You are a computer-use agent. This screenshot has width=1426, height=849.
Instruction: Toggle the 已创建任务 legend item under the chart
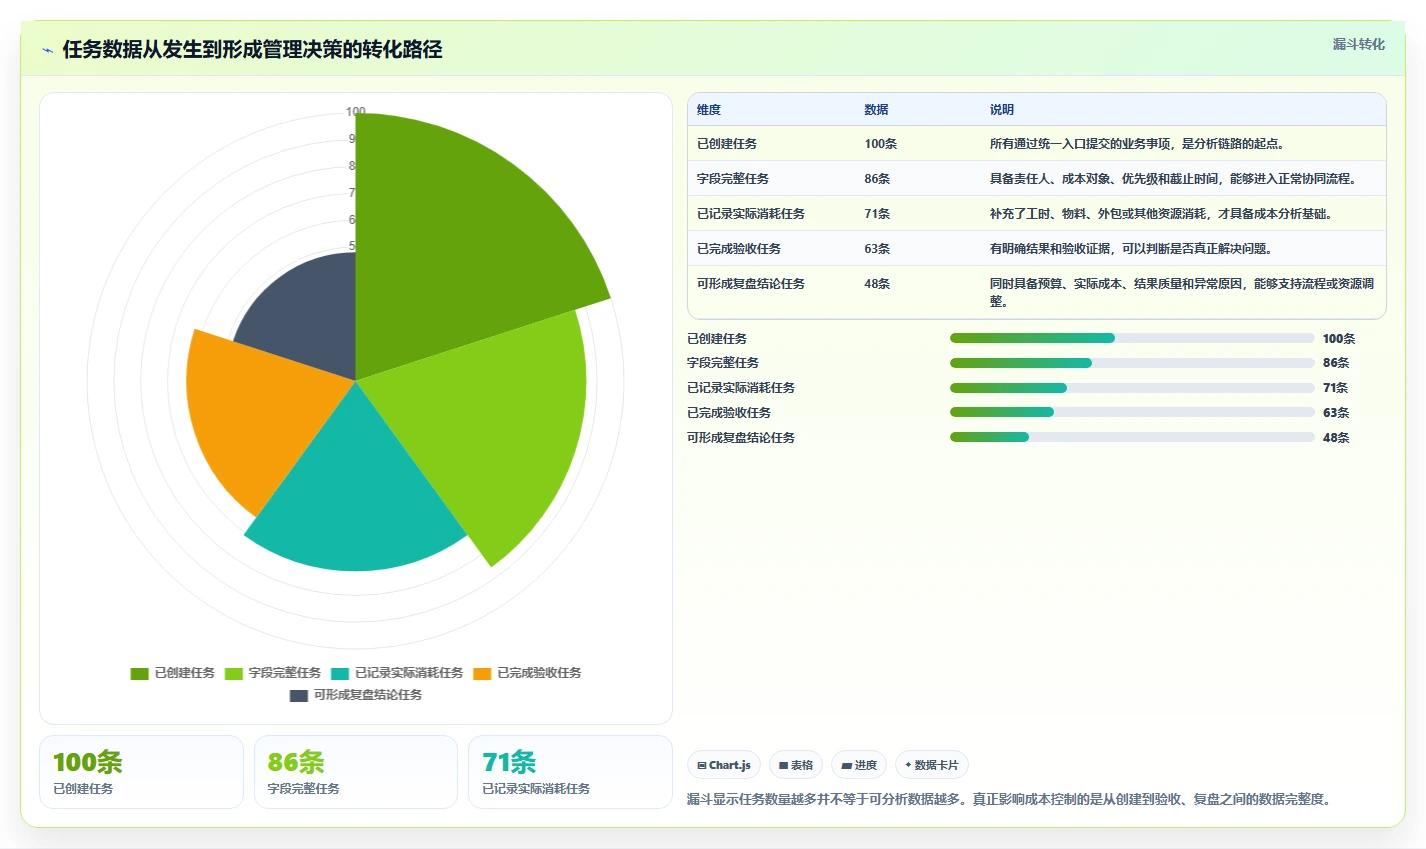[172, 673]
